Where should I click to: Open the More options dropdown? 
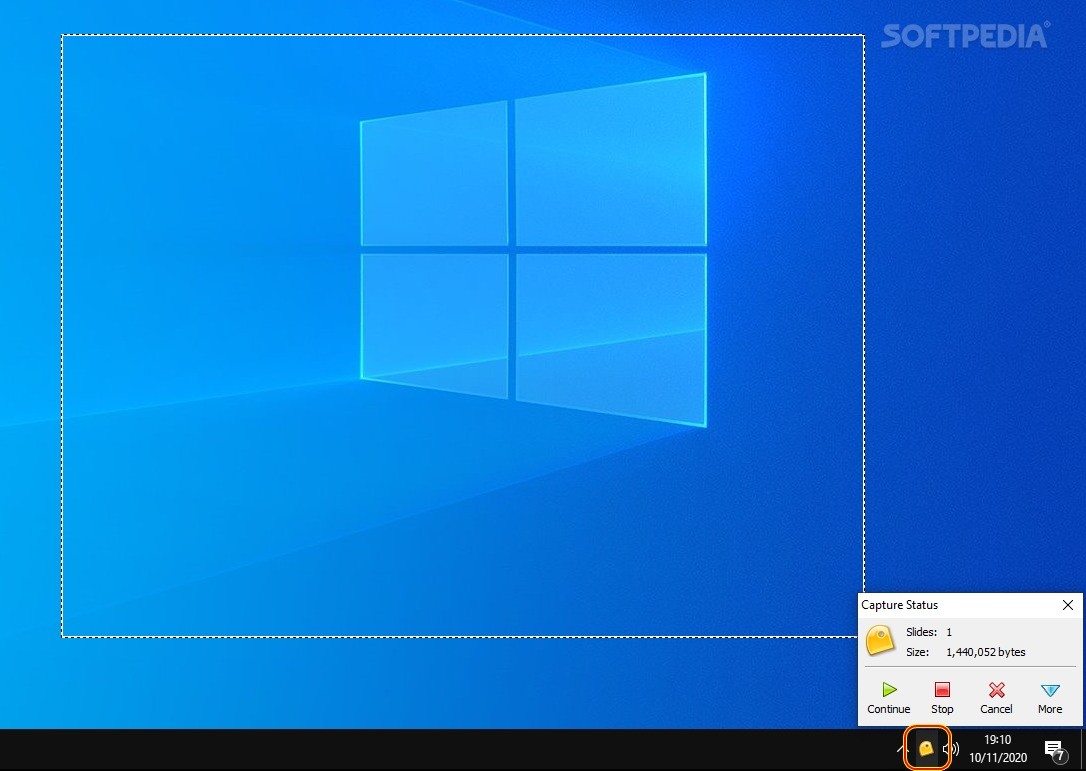tap(1050, 698)
